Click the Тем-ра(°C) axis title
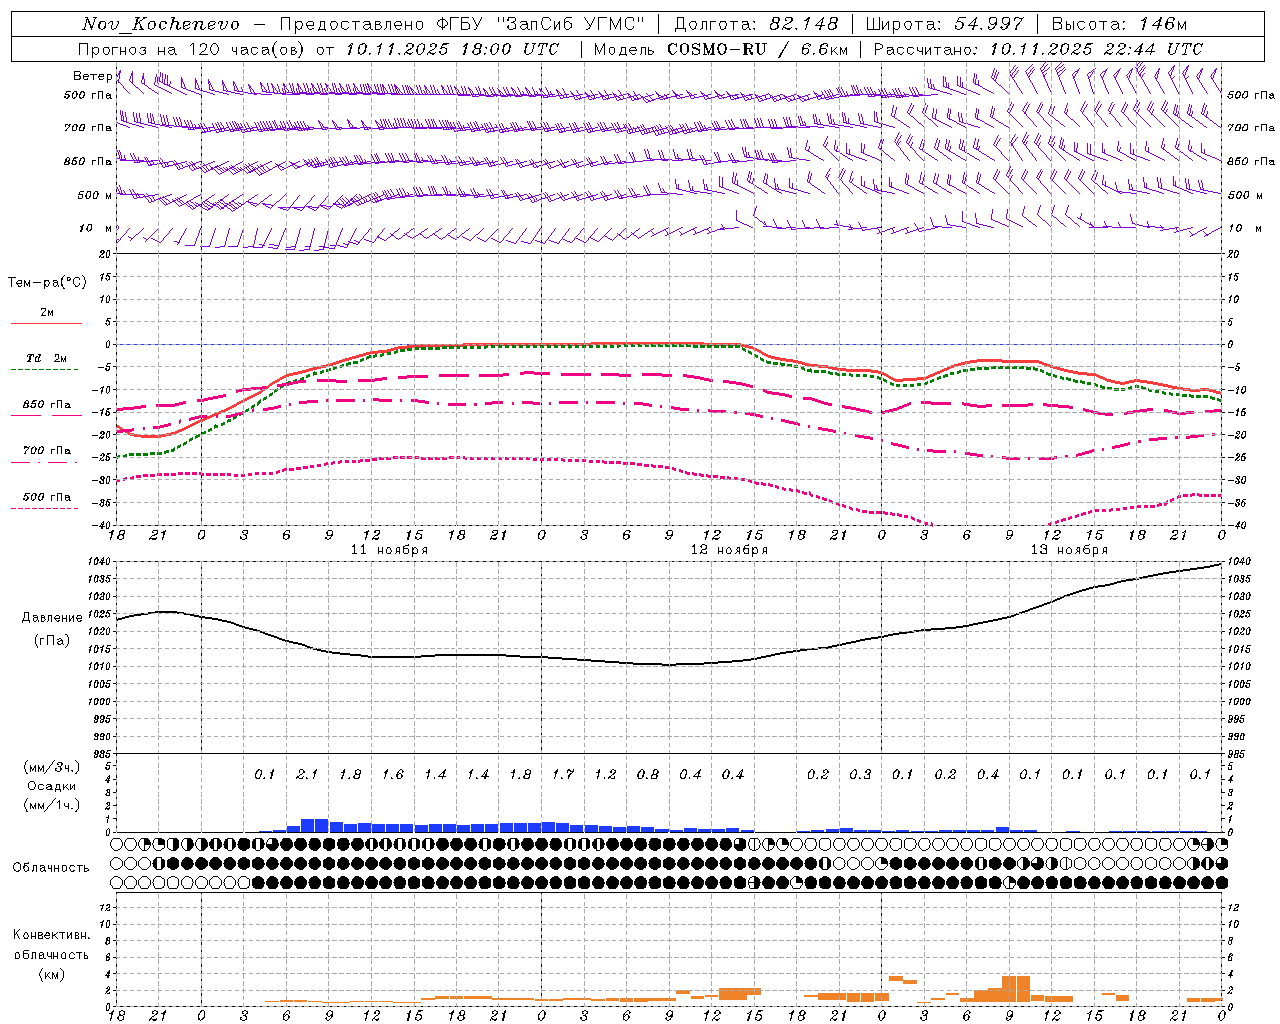The height and width of the screenshot is (1024, 1280). (x=47, y=283)
